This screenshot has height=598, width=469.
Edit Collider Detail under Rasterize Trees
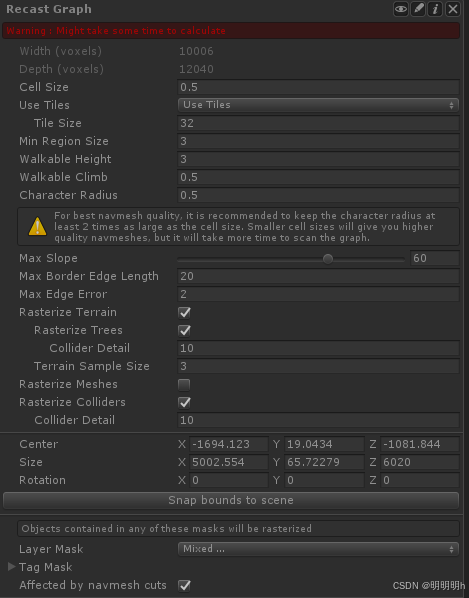click(x=318, y=348)
